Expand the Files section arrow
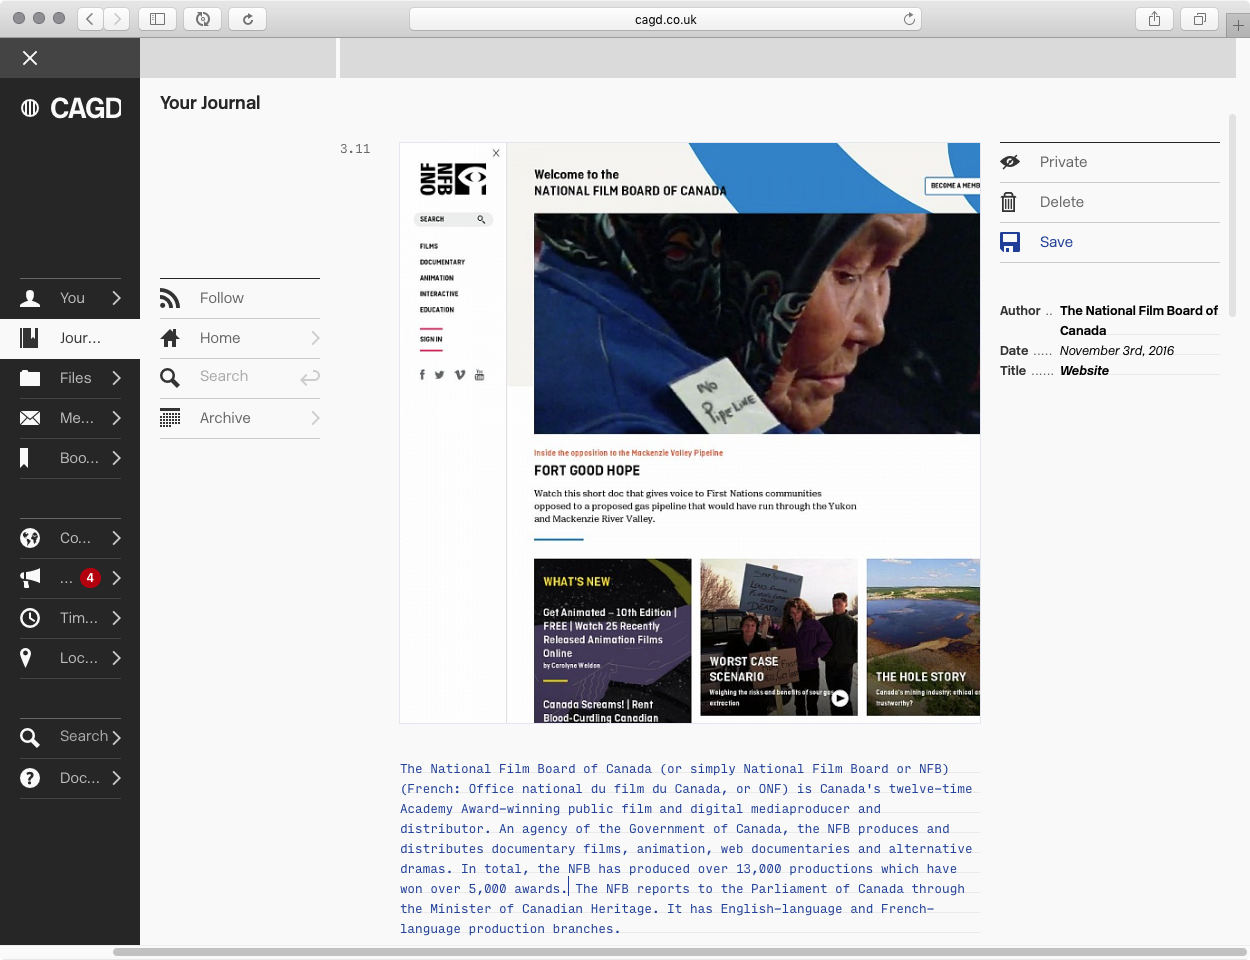 [x=116, y=378]
